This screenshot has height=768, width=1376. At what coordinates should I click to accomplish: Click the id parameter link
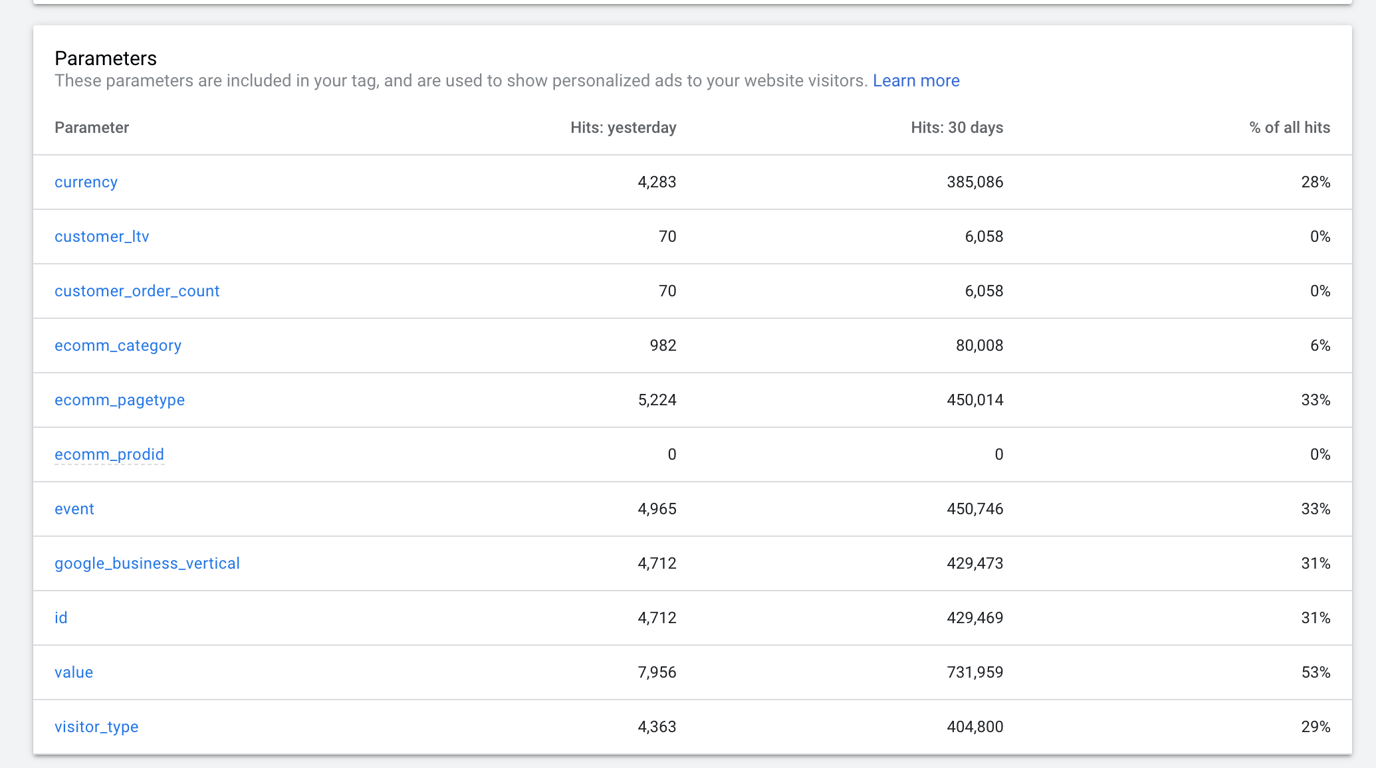61,618
